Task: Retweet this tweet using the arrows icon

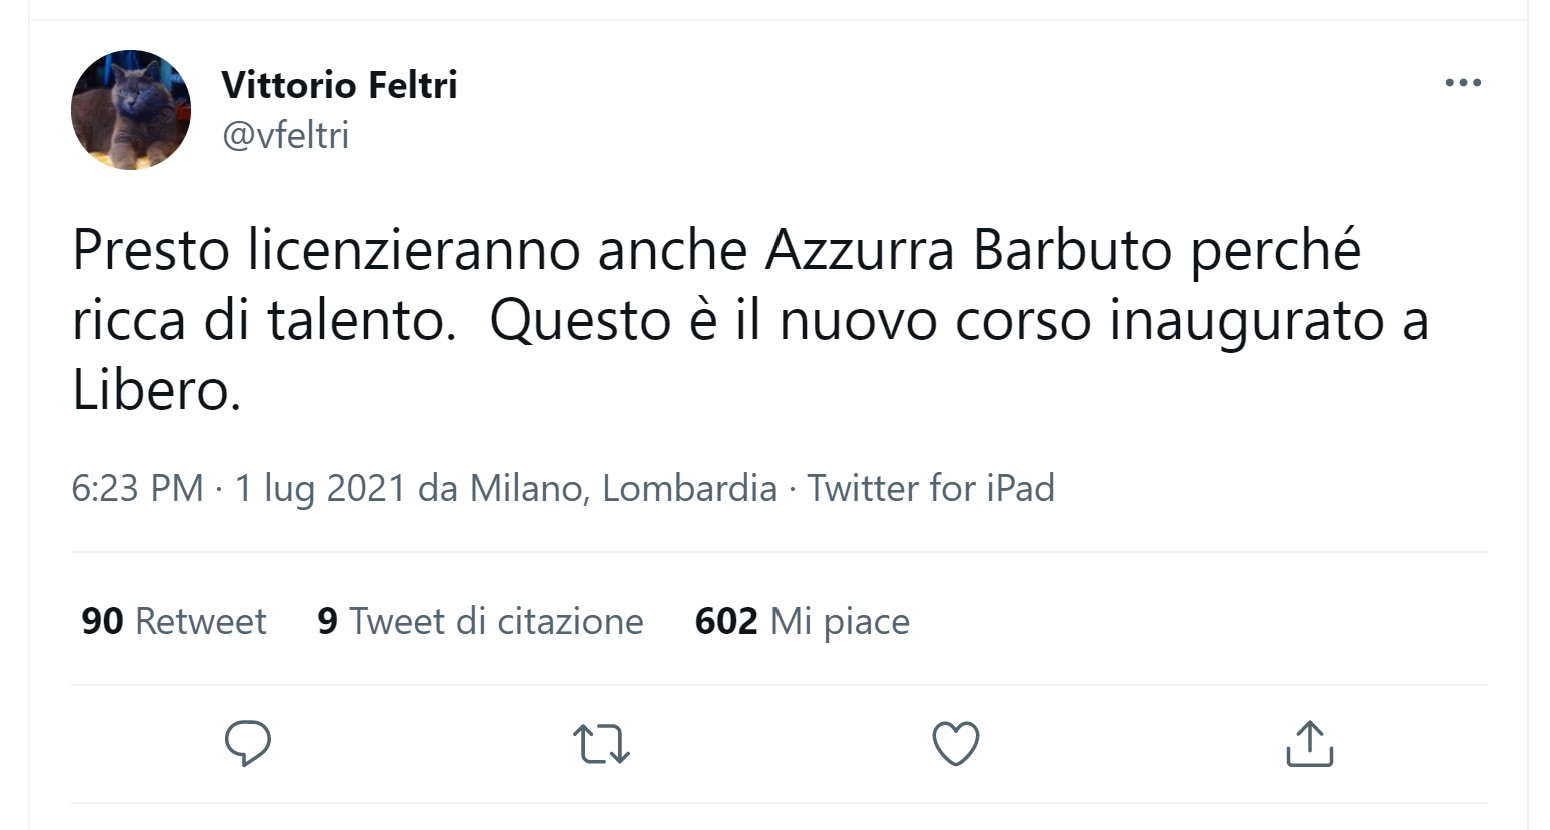Action: (601, 745)
